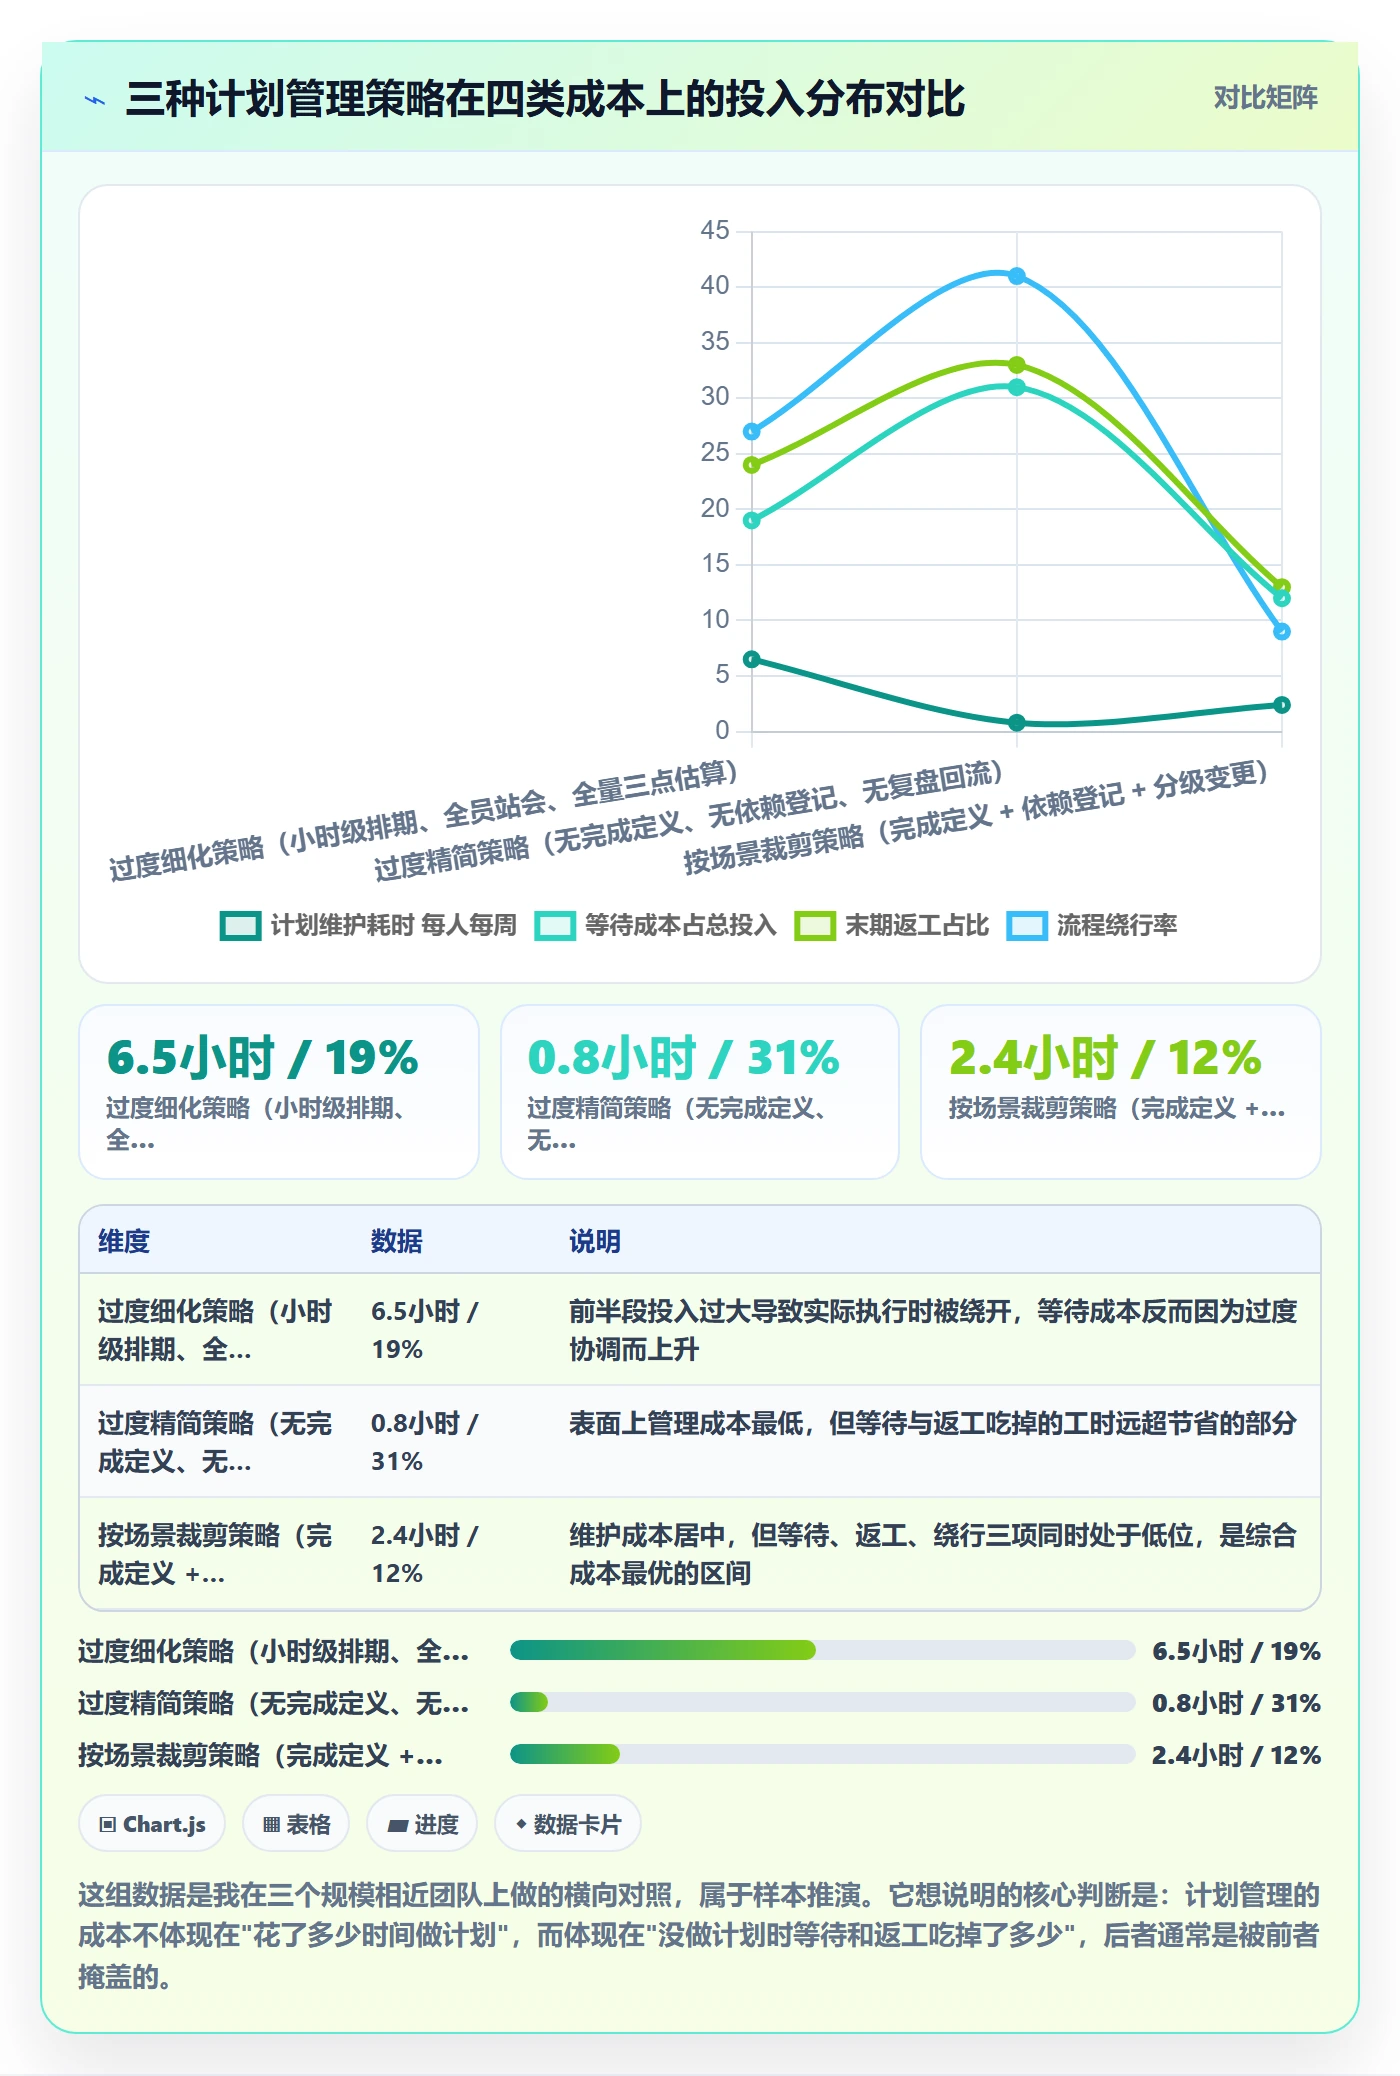The image size is (1400, 2076).
Task: Click the x-axis label 按场景裁剪策略（完成定义 + 依赖登记 + 分级变更）
Action: coord(976,817)
